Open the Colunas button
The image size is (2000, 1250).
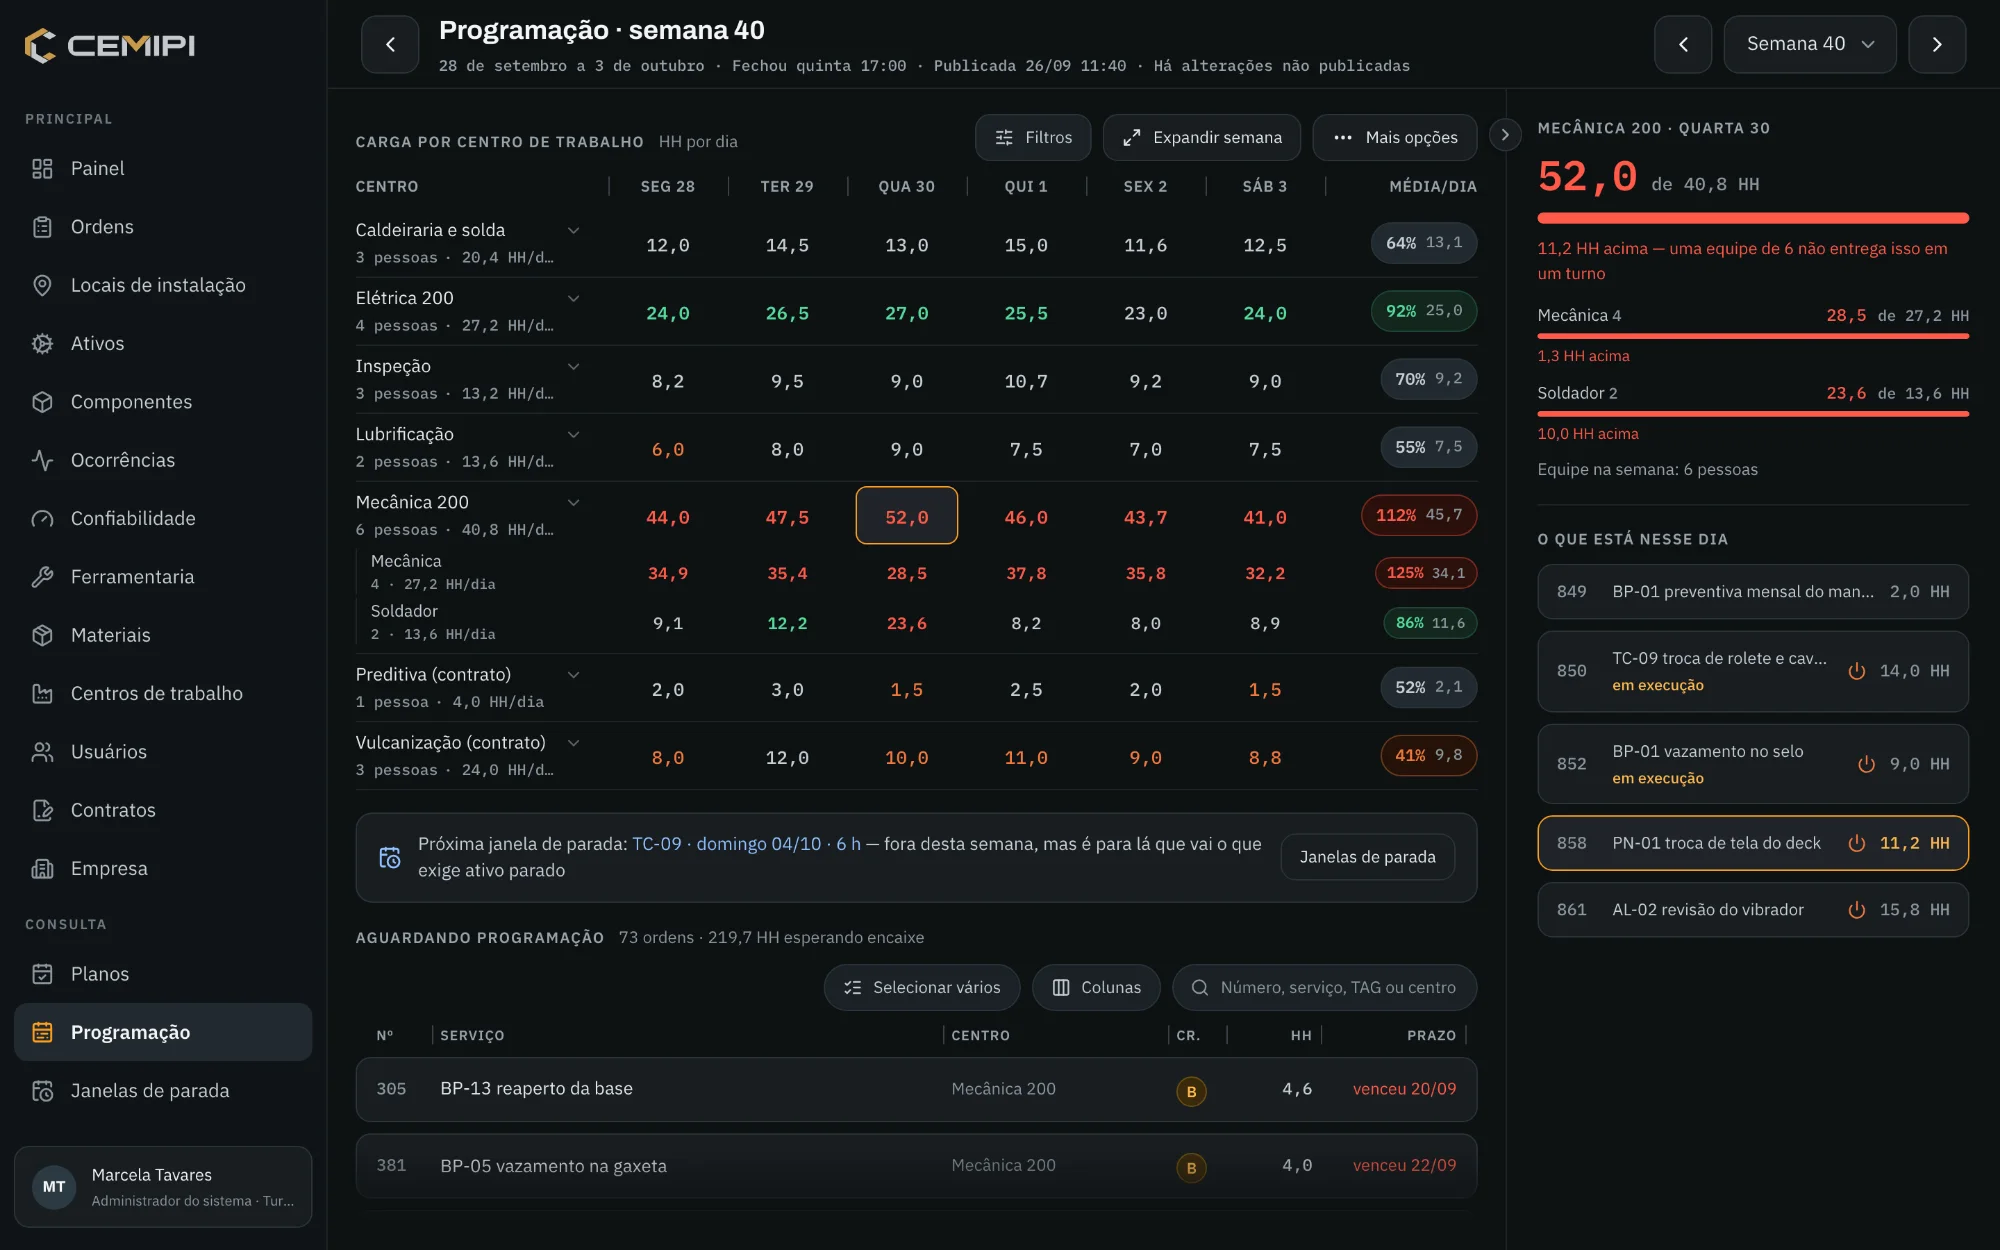pos(1096,988)
